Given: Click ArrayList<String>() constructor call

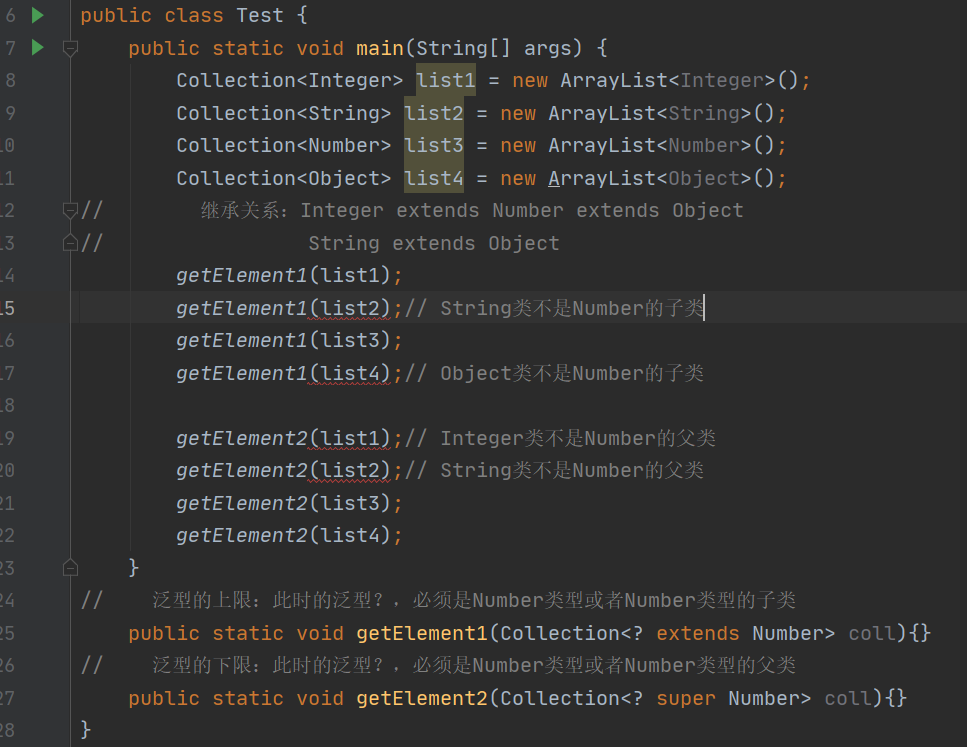Looking at the screenshot, I should pyautogui.click(x=662, y=113).
